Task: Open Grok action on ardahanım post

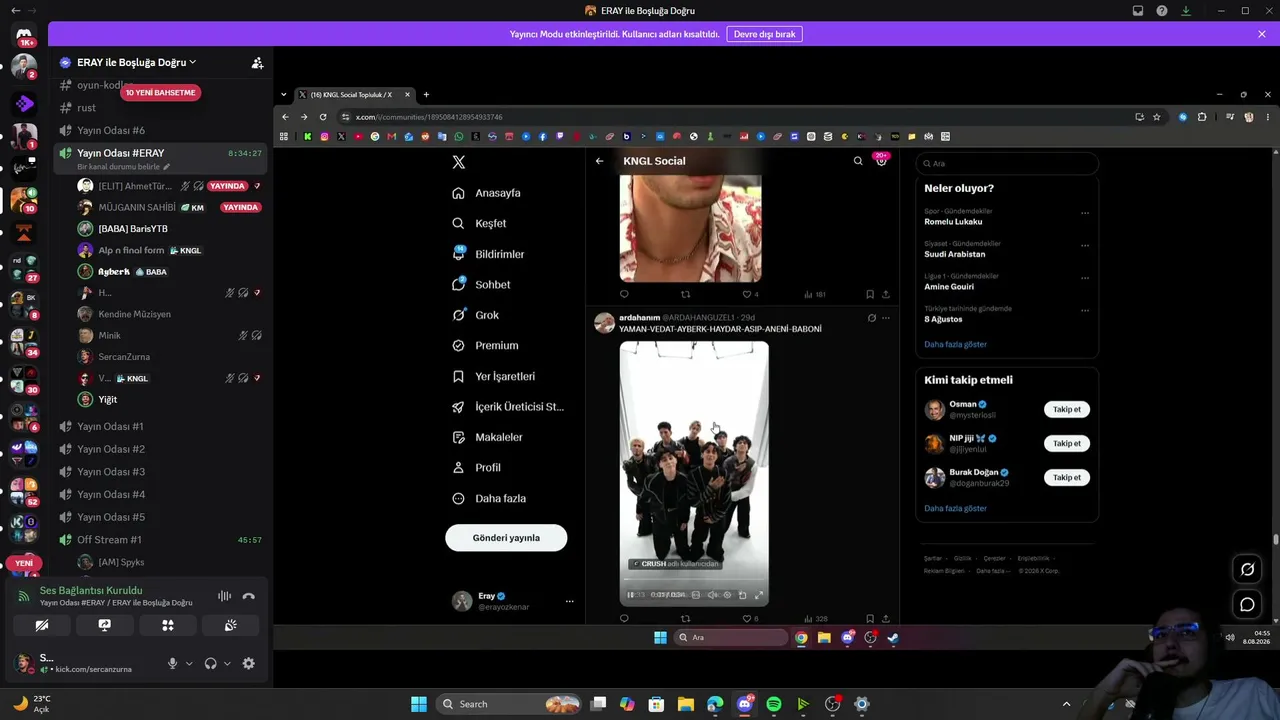Action: coord(871,318)
